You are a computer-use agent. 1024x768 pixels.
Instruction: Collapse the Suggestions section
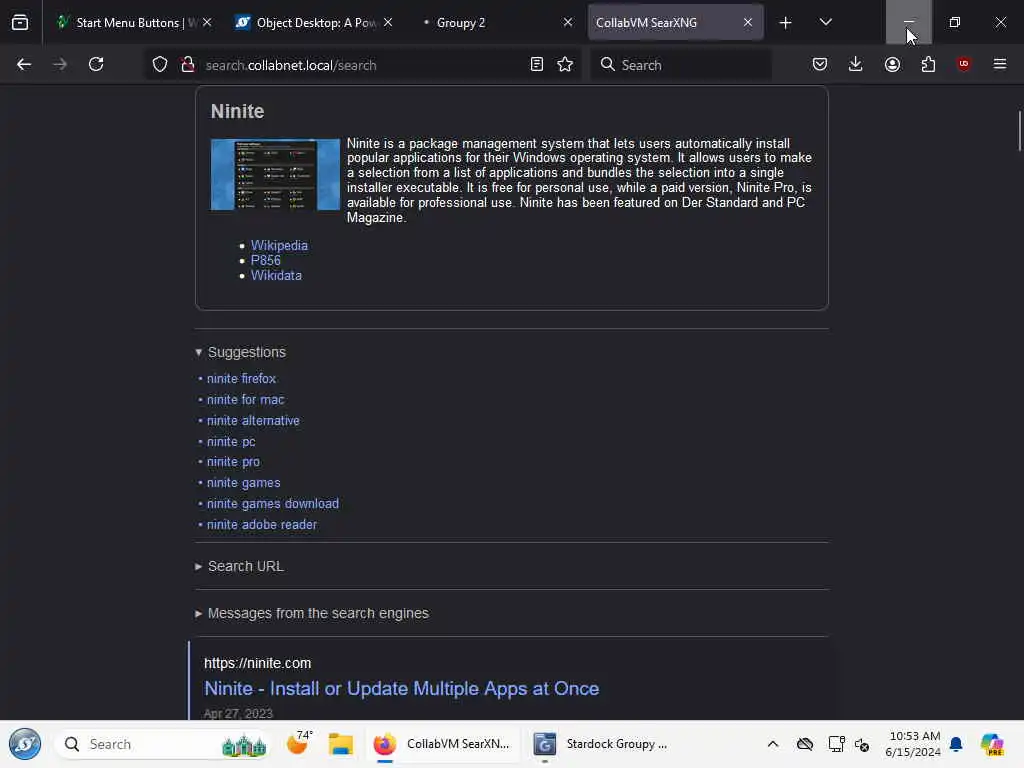[x=240, y=352]
